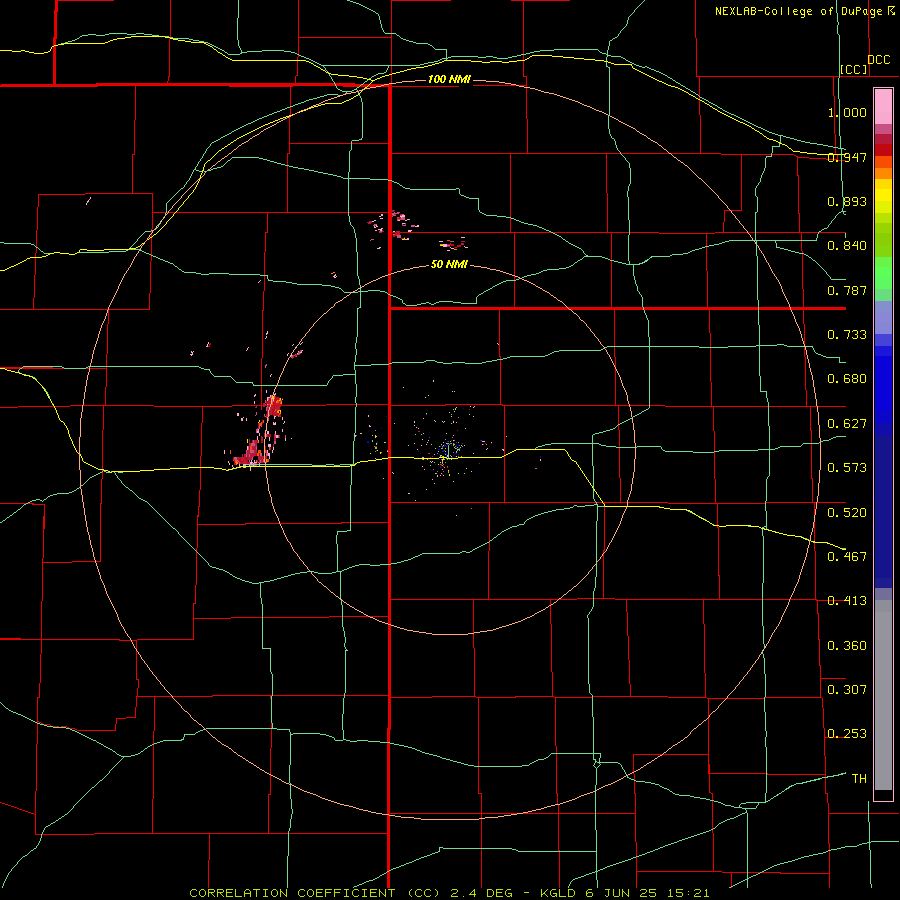This screenshot has width=900, height=900.
Task: Click the 2.4 DEG elevation angle text
Action: coord(482,893)
